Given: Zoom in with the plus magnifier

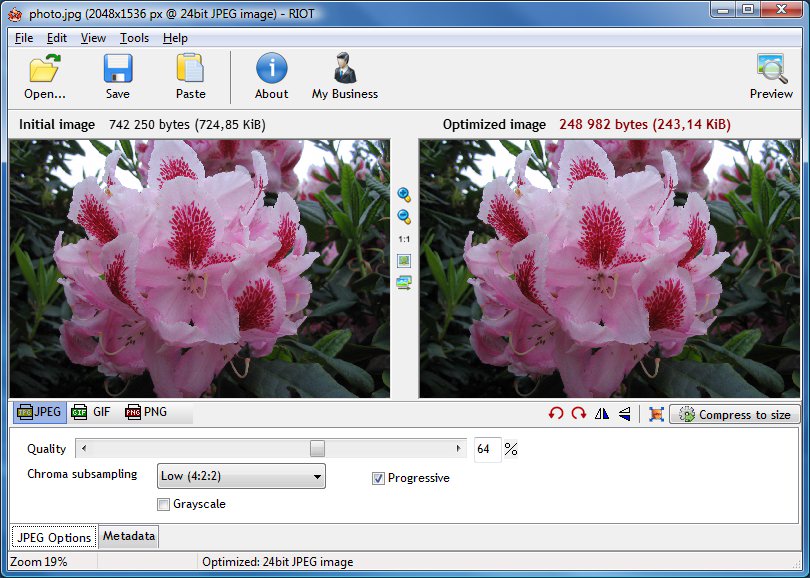Looking at the screenshot, I should tap(404, 195).
